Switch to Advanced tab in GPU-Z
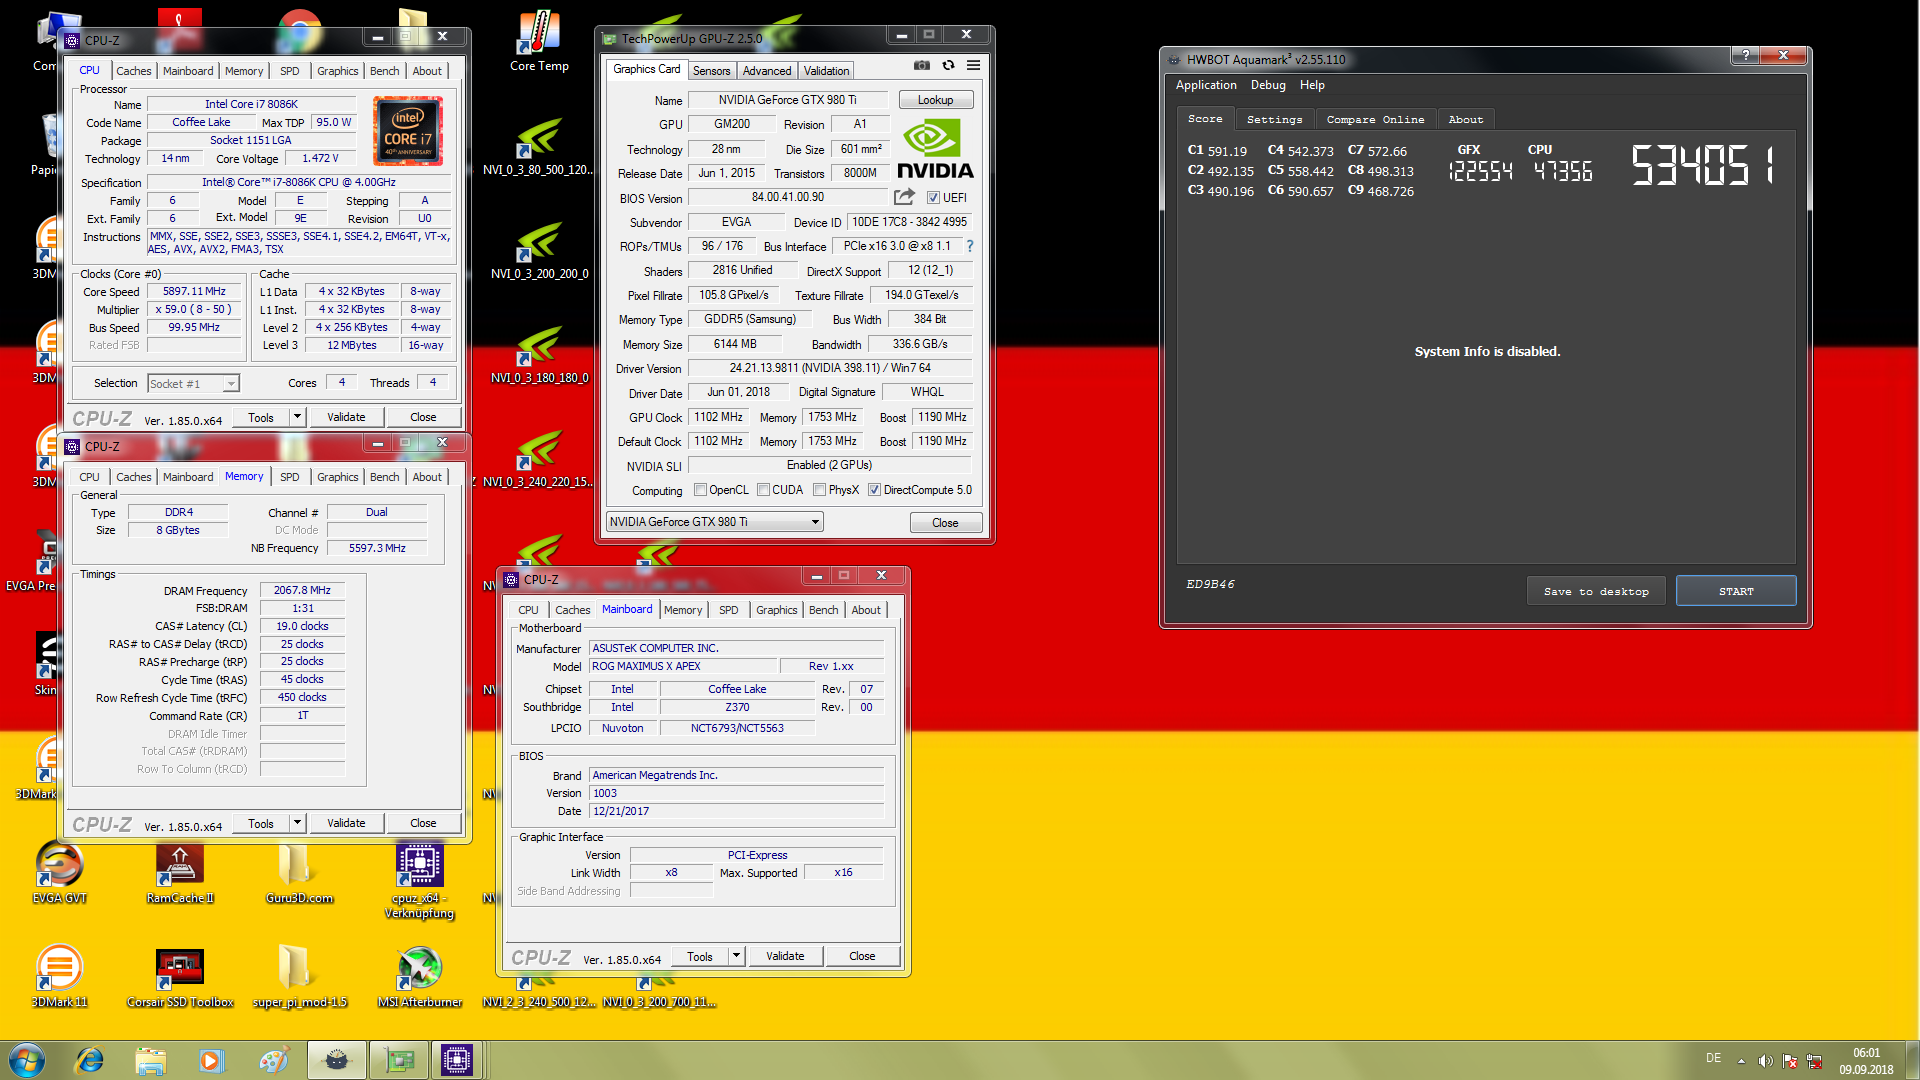This screenshot has width=1920, height=1080. (766, 71)
